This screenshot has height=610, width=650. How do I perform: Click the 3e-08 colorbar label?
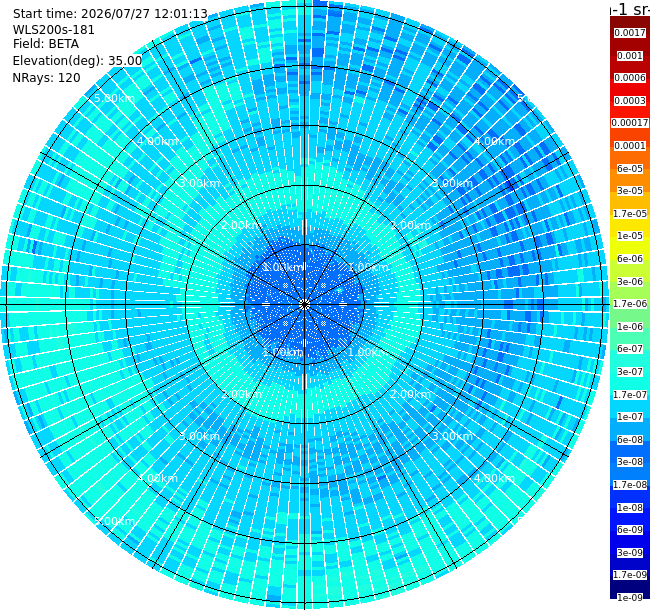pos(630,462)
